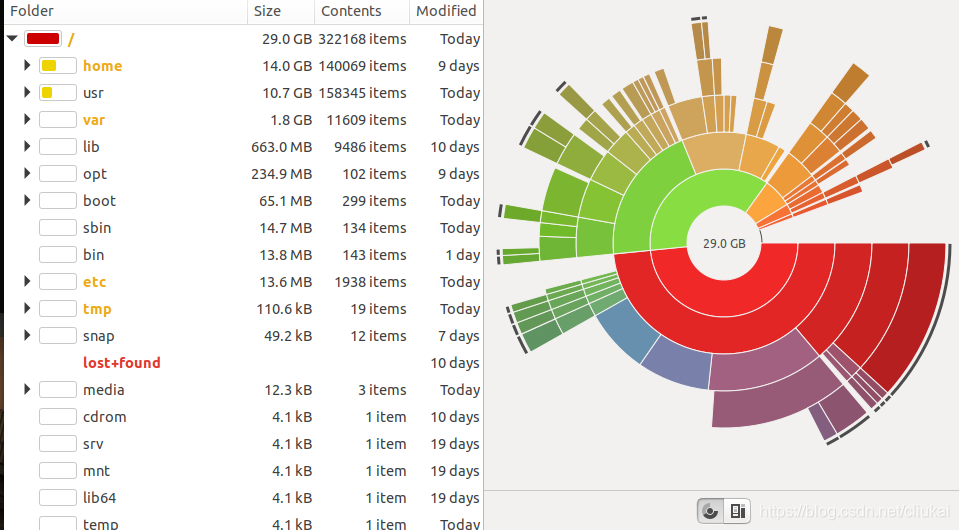Click the red usage bar for /
Screen dimensions: 959x530
(43, 39)
